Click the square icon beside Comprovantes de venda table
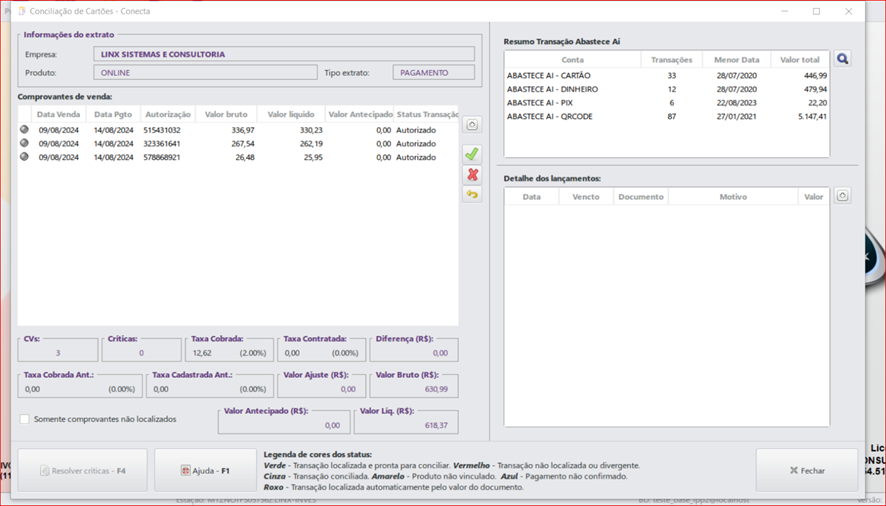 (472, 125)
